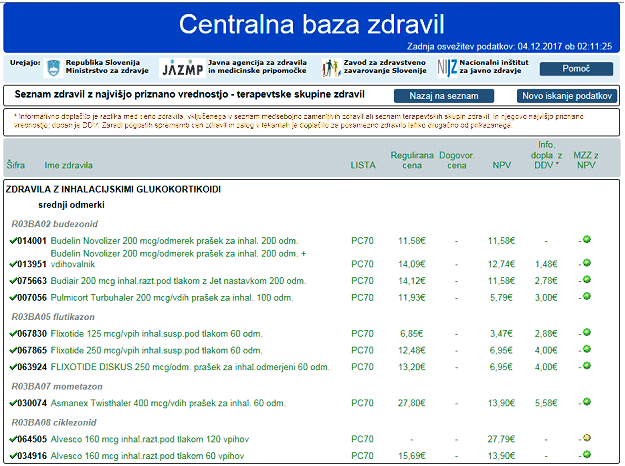This screenshot has height=466, width=625.
Task: Select the R03BA07 mometazon group label
Action: 57,386
